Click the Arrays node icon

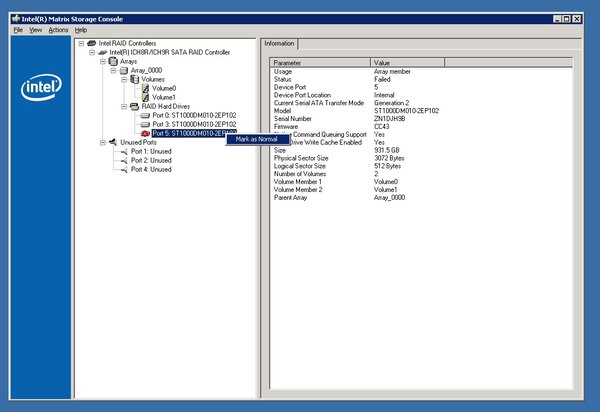point(113,61)
